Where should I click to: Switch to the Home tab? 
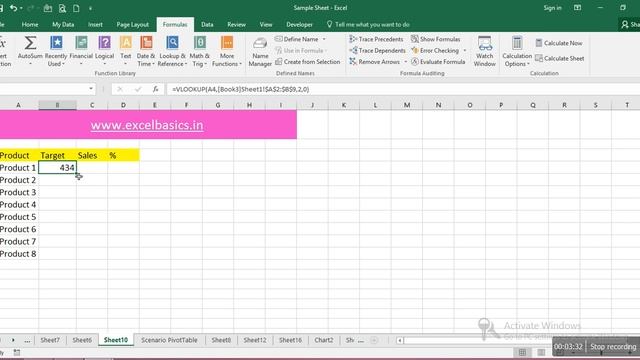point(30,24)
